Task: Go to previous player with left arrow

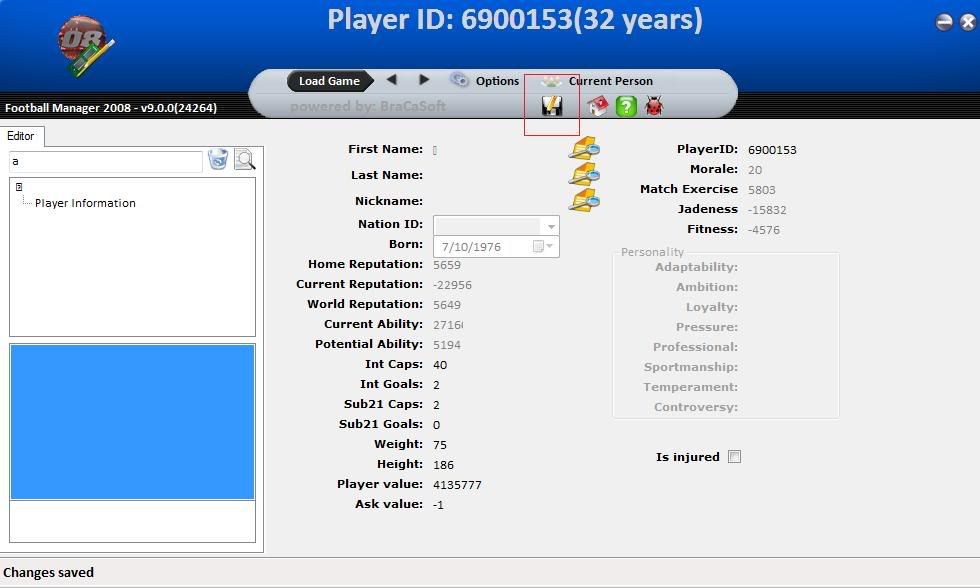Action: (392, 79)
